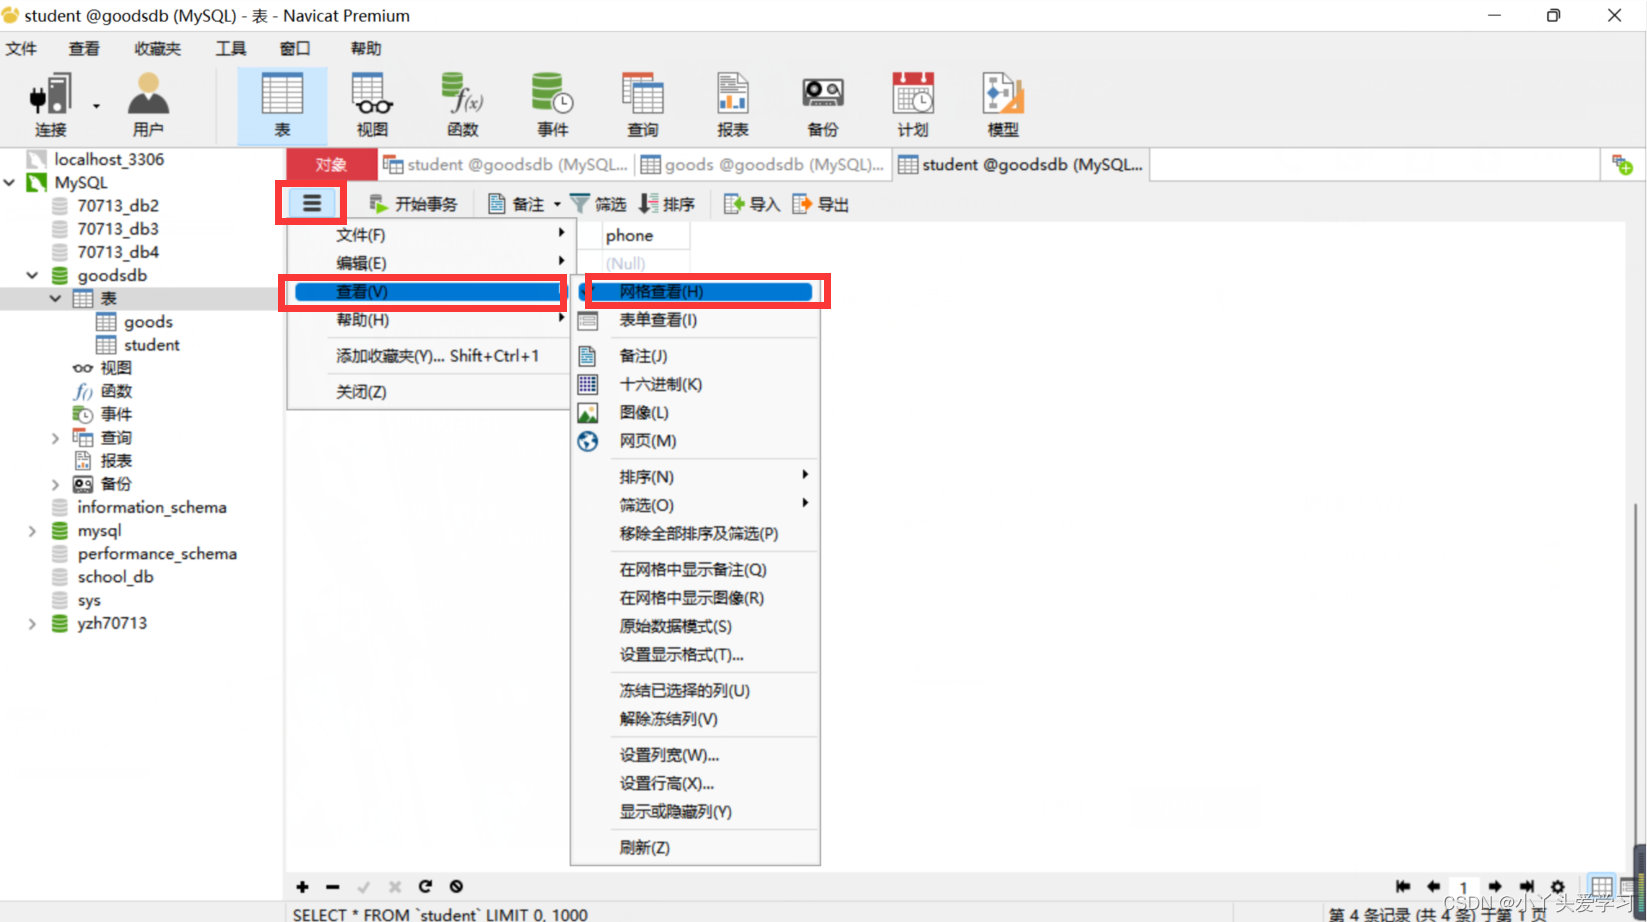Screen dimensions: 1647x922
Task: Select 移除全部排序及筛选(P)
Action: point(696,533)
